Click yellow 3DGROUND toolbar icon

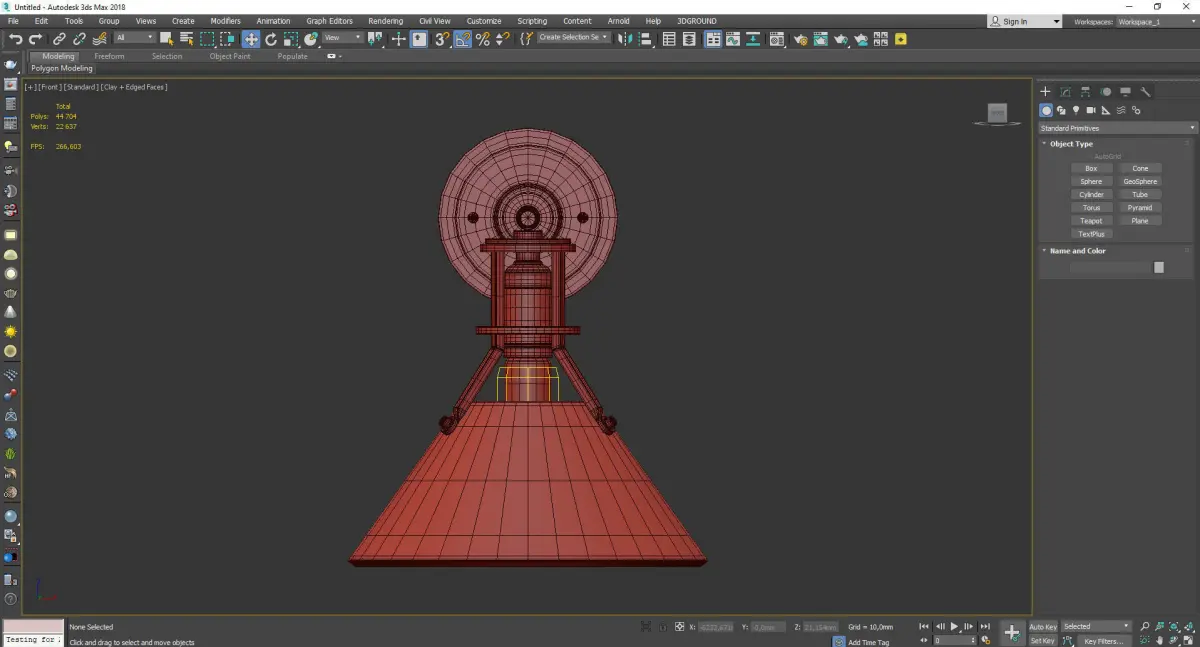pyautogui.click(x=901, y=39)
